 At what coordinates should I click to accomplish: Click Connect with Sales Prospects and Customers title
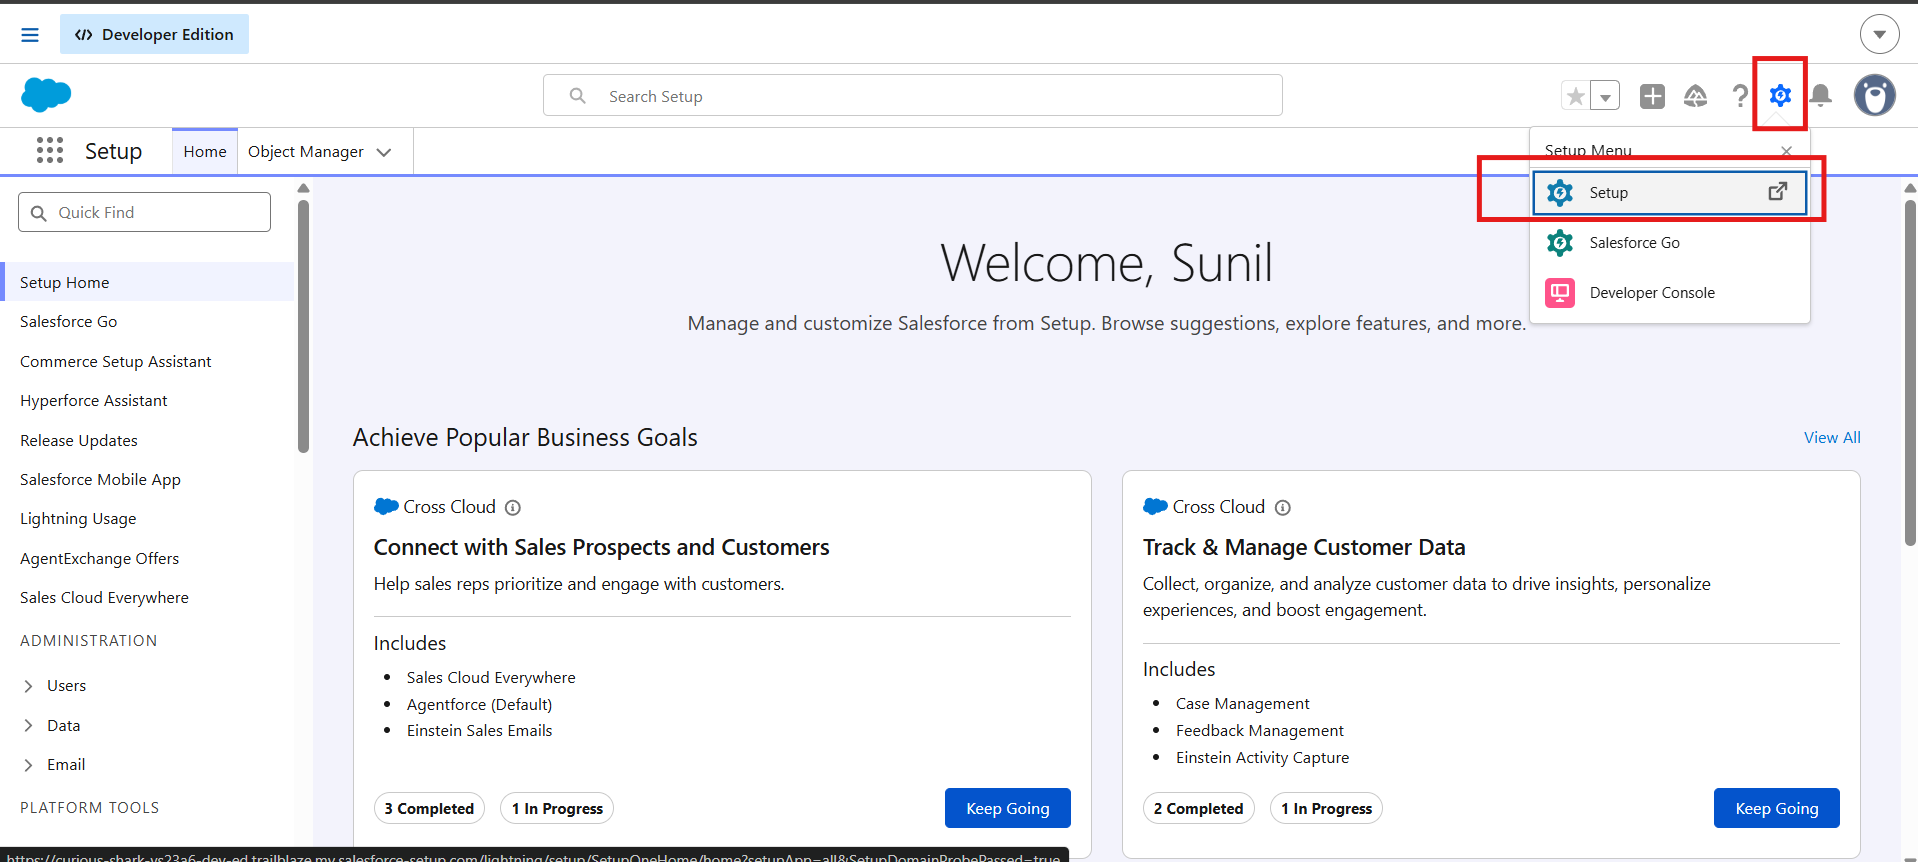coord(602,548)
